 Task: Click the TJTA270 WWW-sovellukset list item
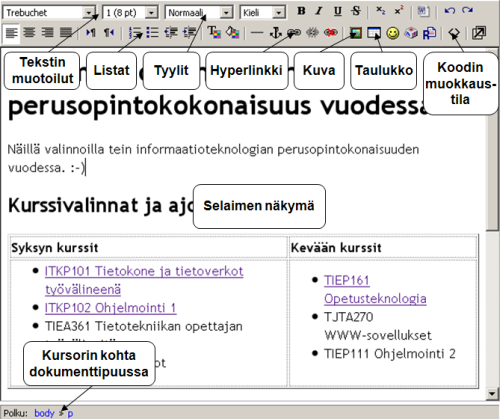point(378,326)
